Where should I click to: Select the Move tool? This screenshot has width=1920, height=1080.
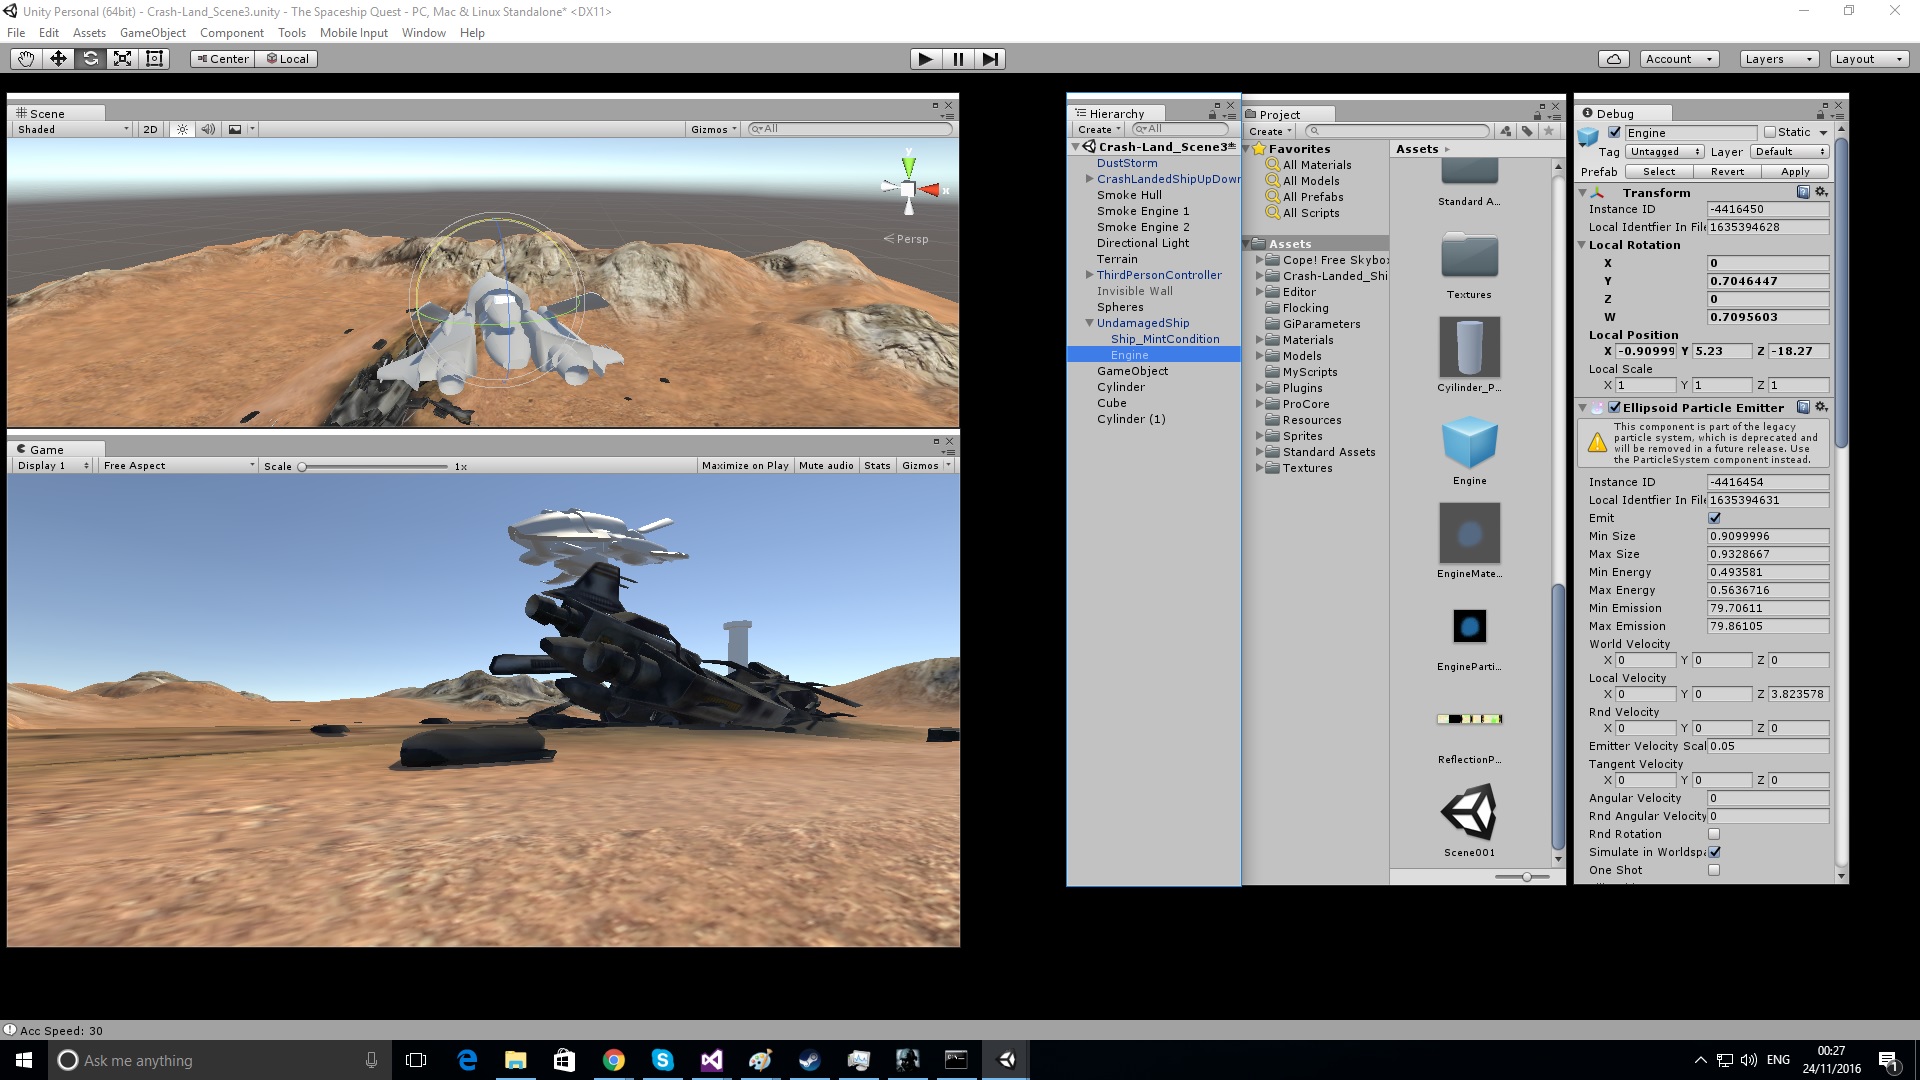click(x=58, y=59)
